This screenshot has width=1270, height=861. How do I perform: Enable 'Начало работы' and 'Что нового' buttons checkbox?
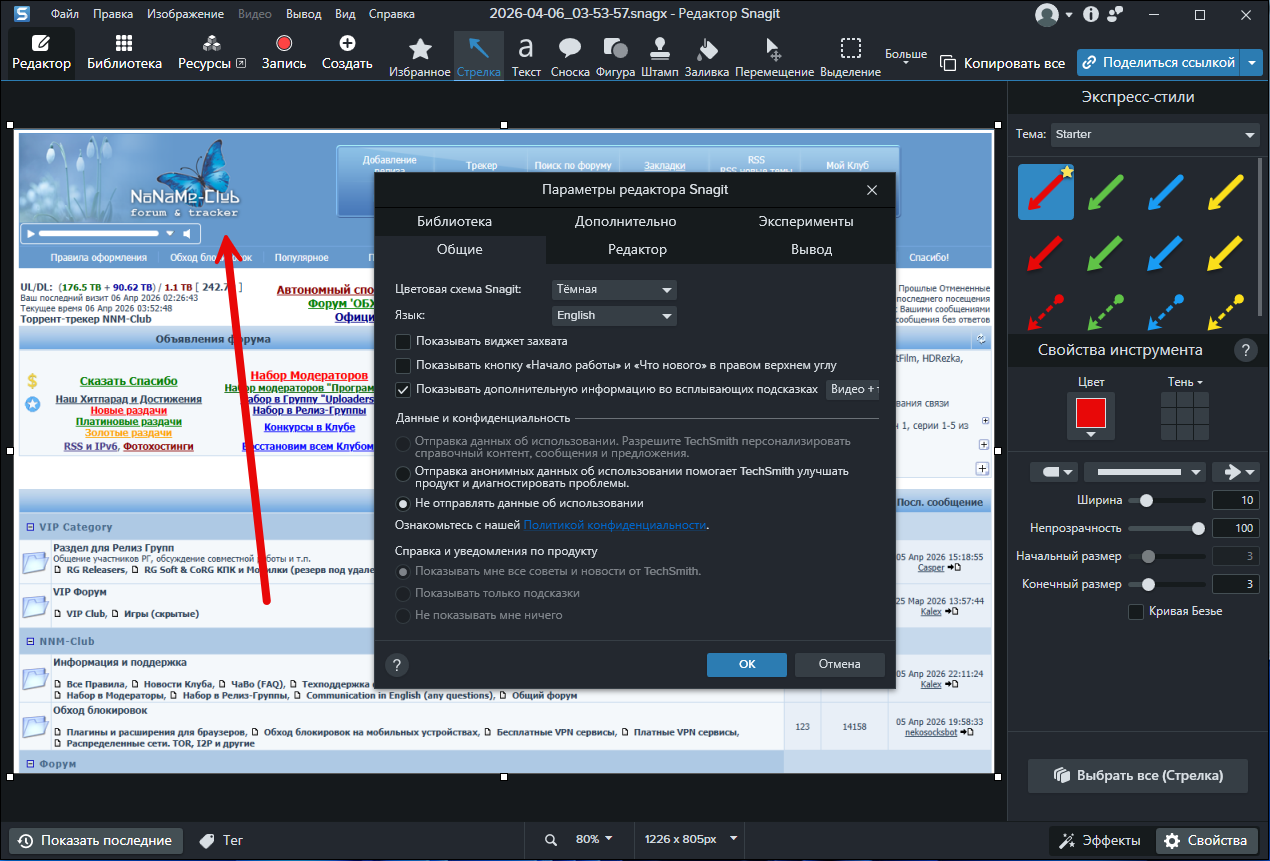point(403,366)
